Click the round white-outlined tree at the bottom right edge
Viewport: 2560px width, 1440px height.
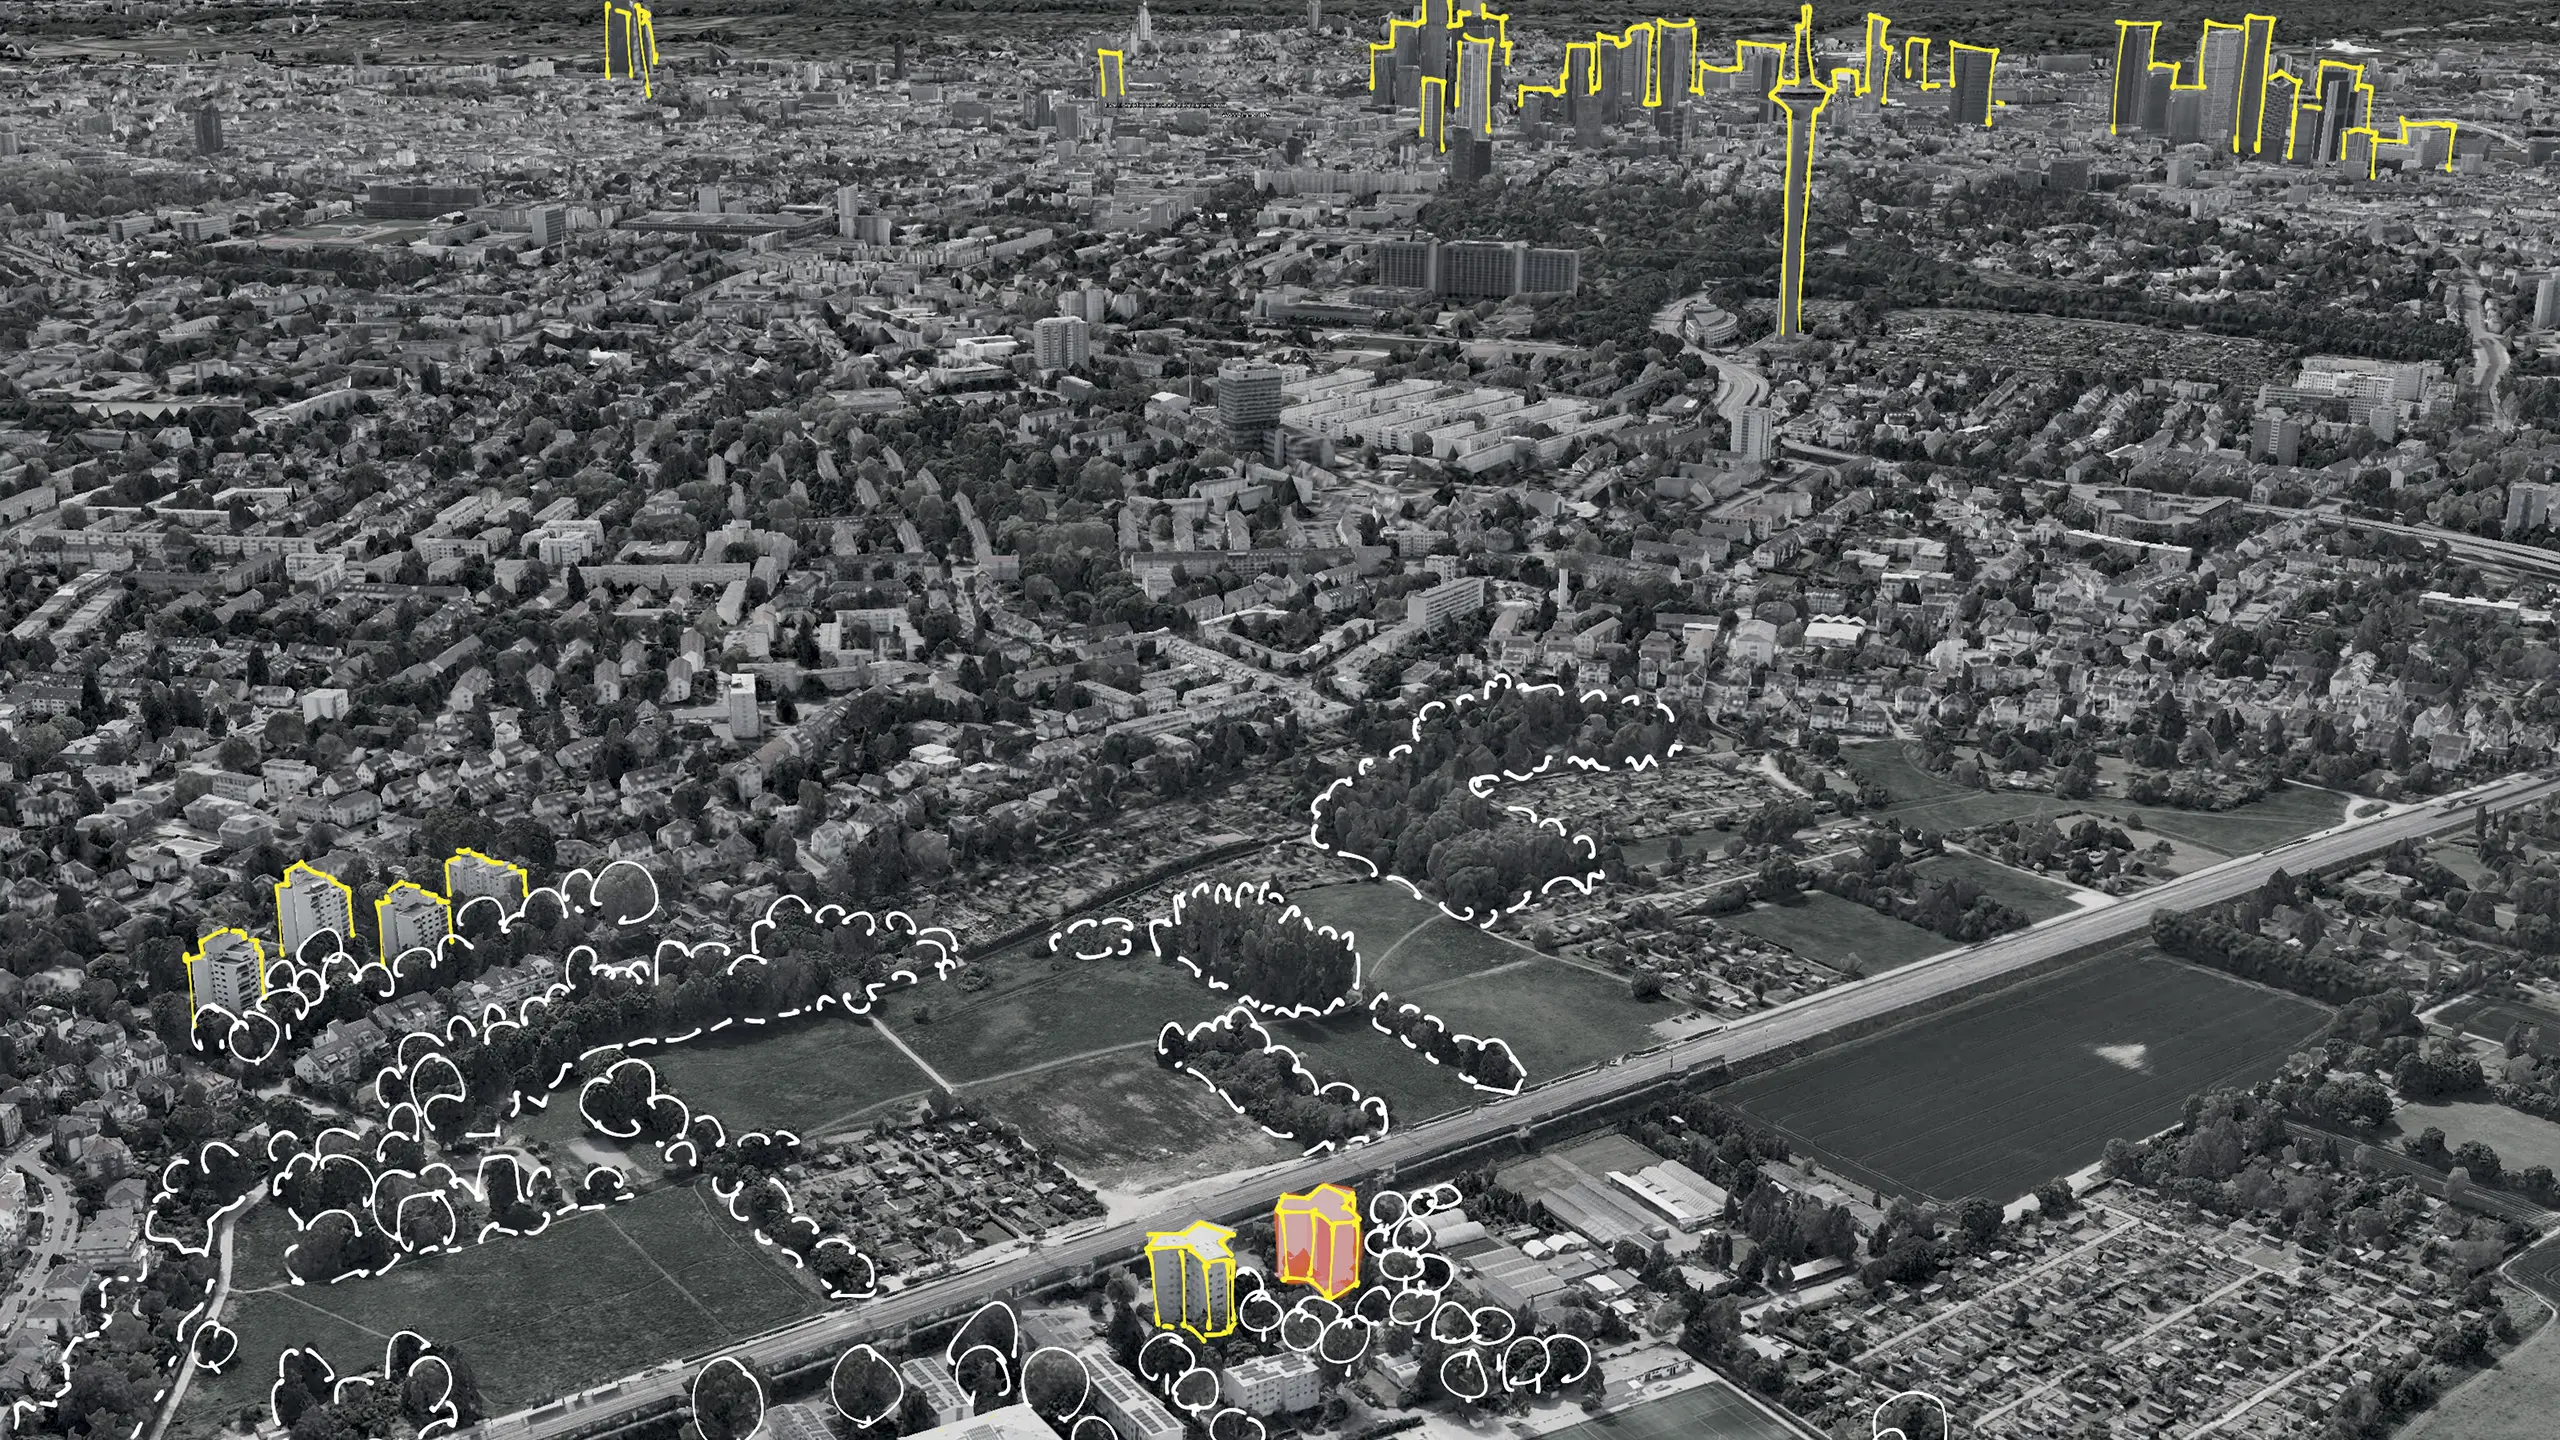(1908, 1418)
